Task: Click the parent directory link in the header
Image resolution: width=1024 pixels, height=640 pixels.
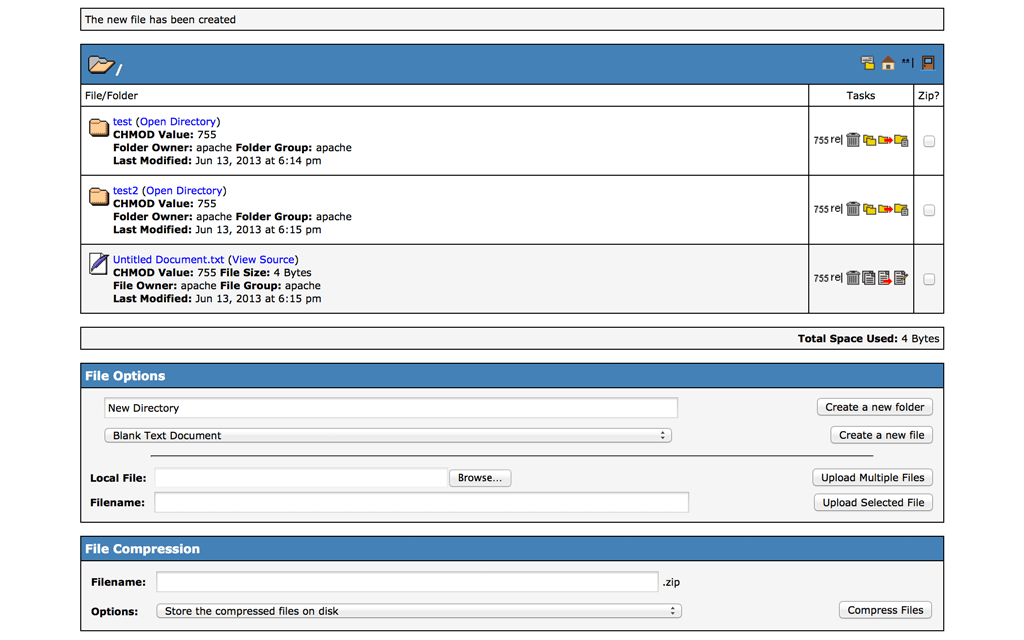Action: click(906, 62)
